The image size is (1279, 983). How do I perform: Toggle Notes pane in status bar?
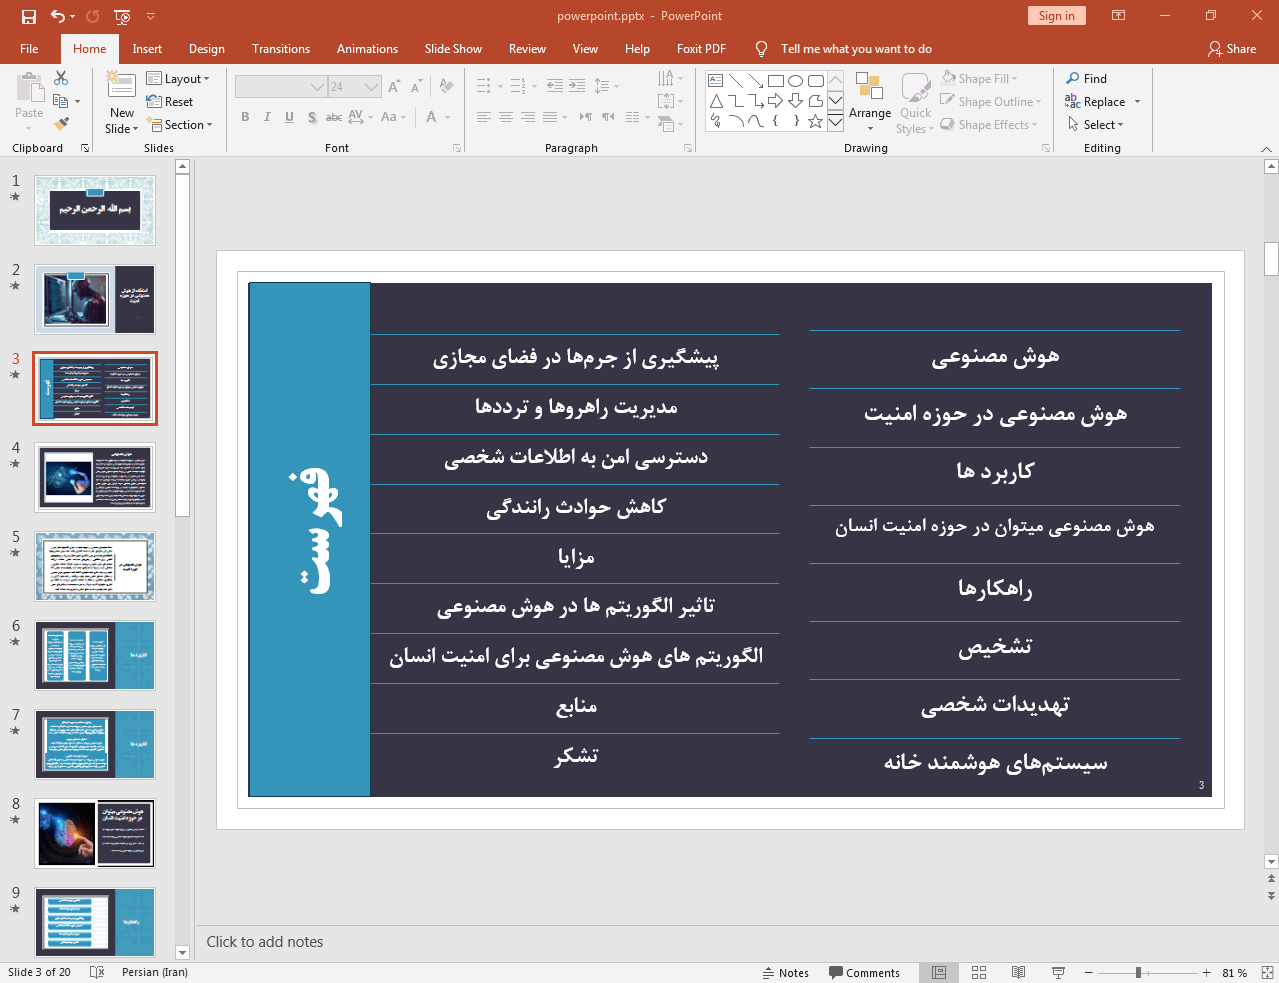point(786,973)
